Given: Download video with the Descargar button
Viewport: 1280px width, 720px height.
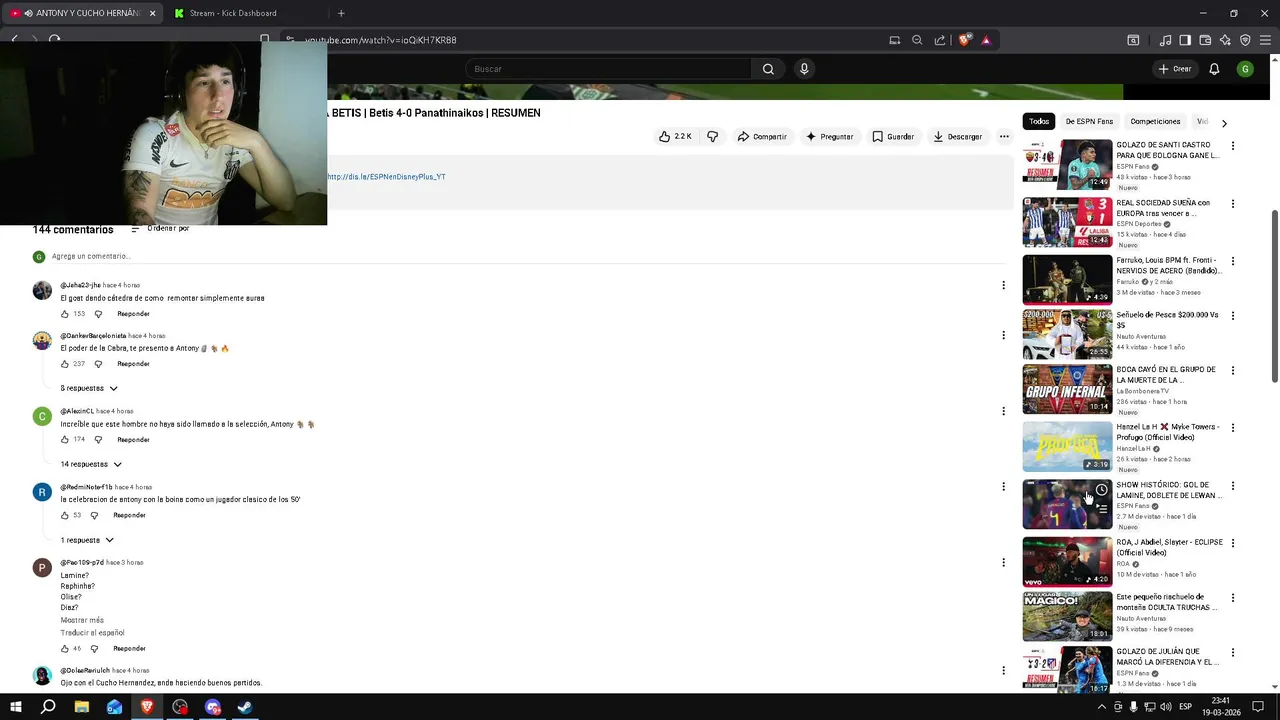Looking at the screenshot, I should pyautogui.click(x=958, y=136).
